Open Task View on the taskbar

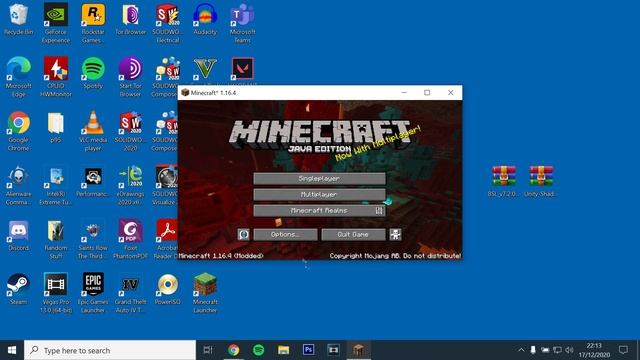click(208, 350)
